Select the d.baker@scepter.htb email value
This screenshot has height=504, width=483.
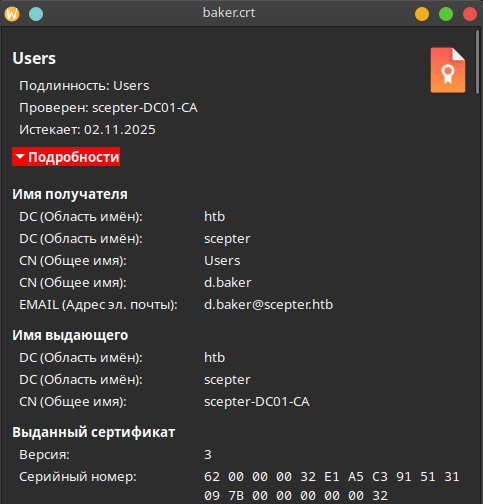[x=268, y=305]
